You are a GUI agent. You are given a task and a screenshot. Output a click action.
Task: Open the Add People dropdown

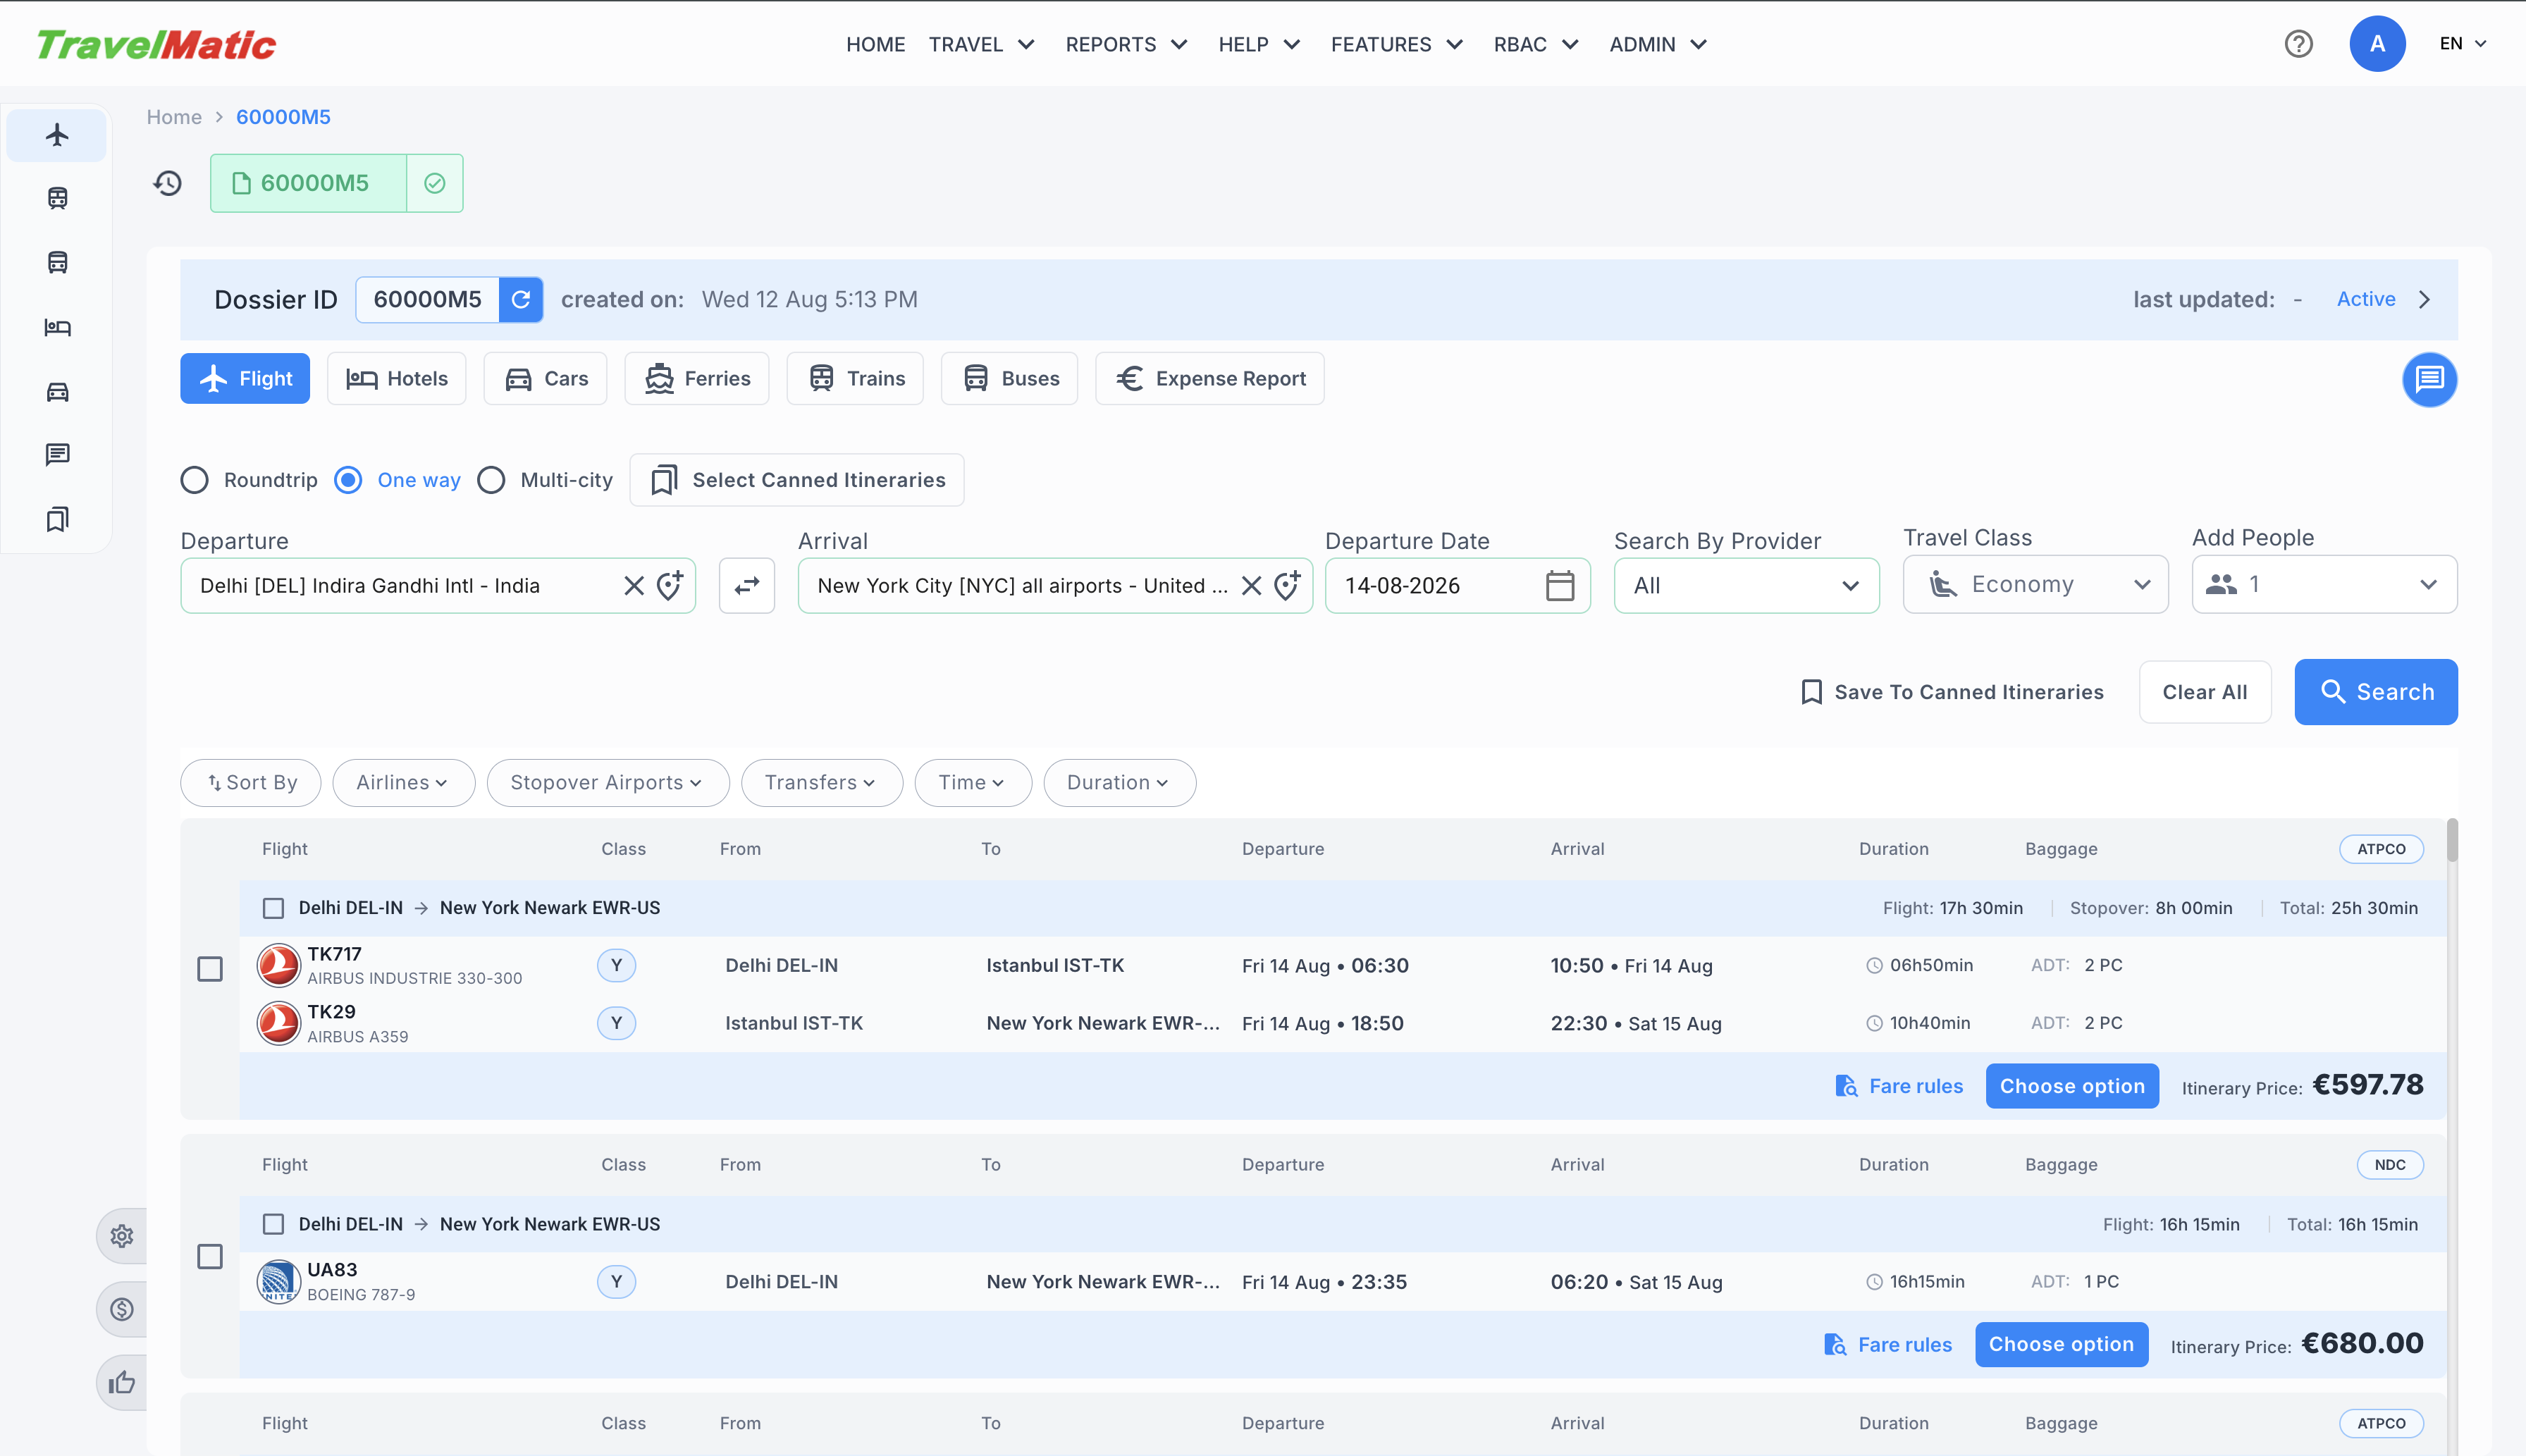pos(2324,584)
